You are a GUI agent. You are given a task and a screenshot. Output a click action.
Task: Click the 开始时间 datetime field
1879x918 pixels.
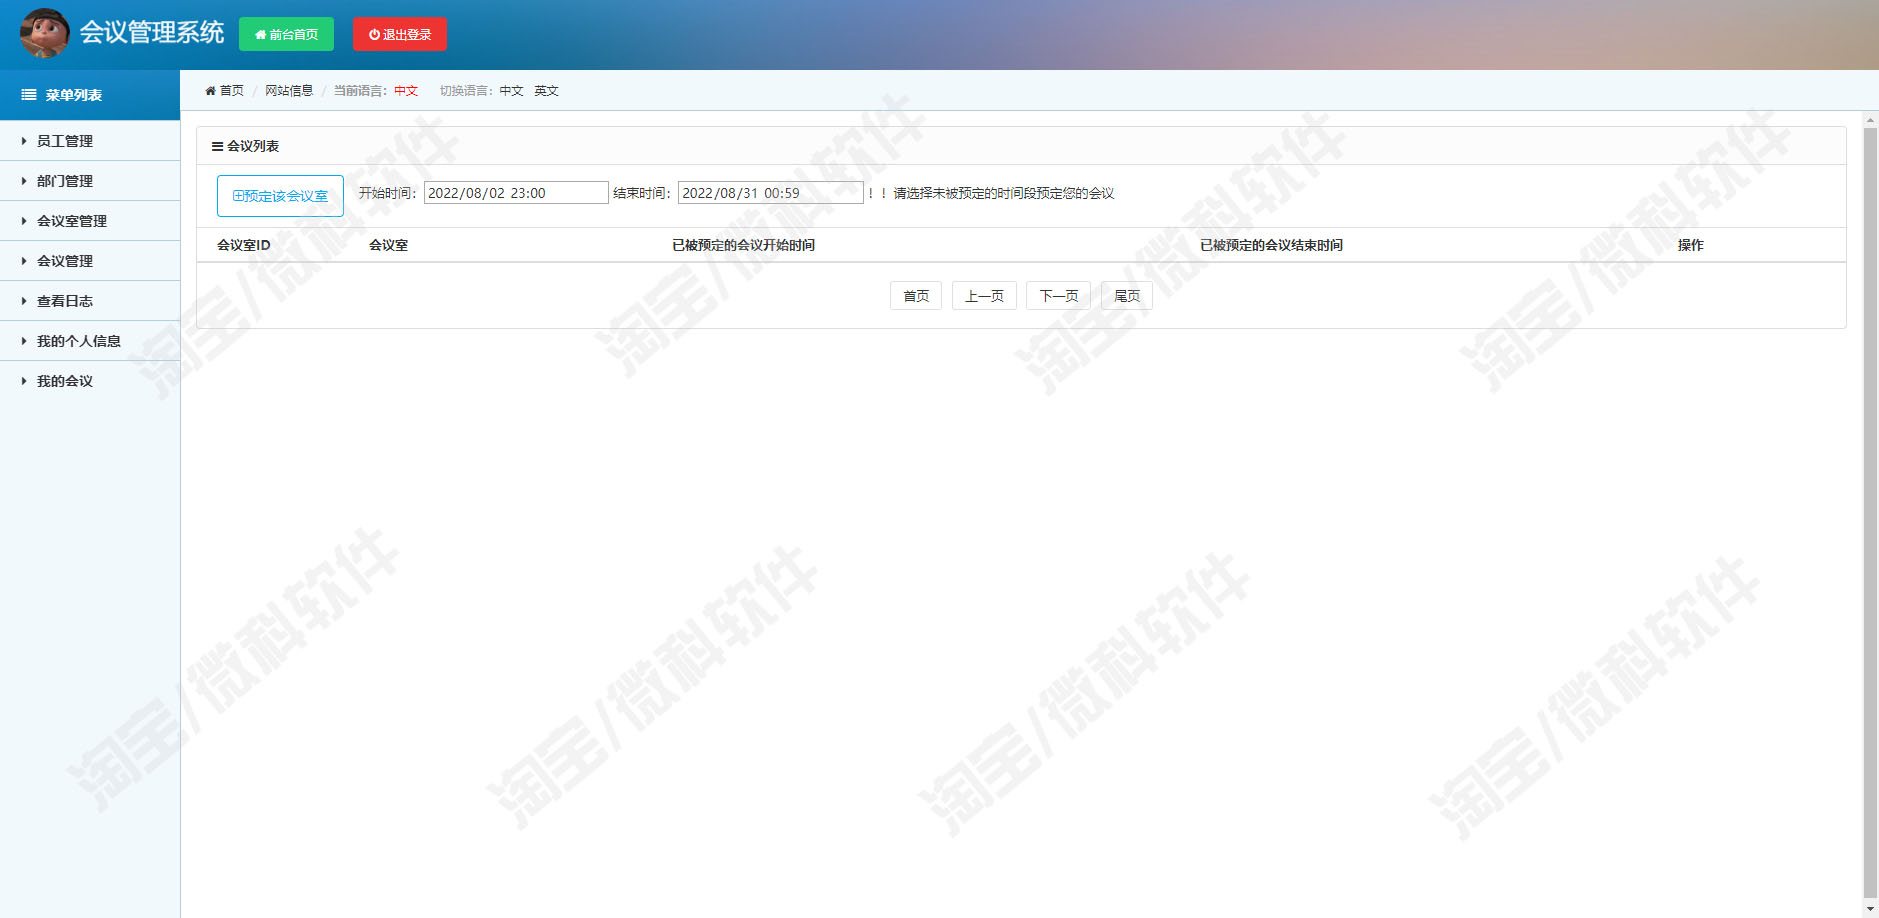516,193
